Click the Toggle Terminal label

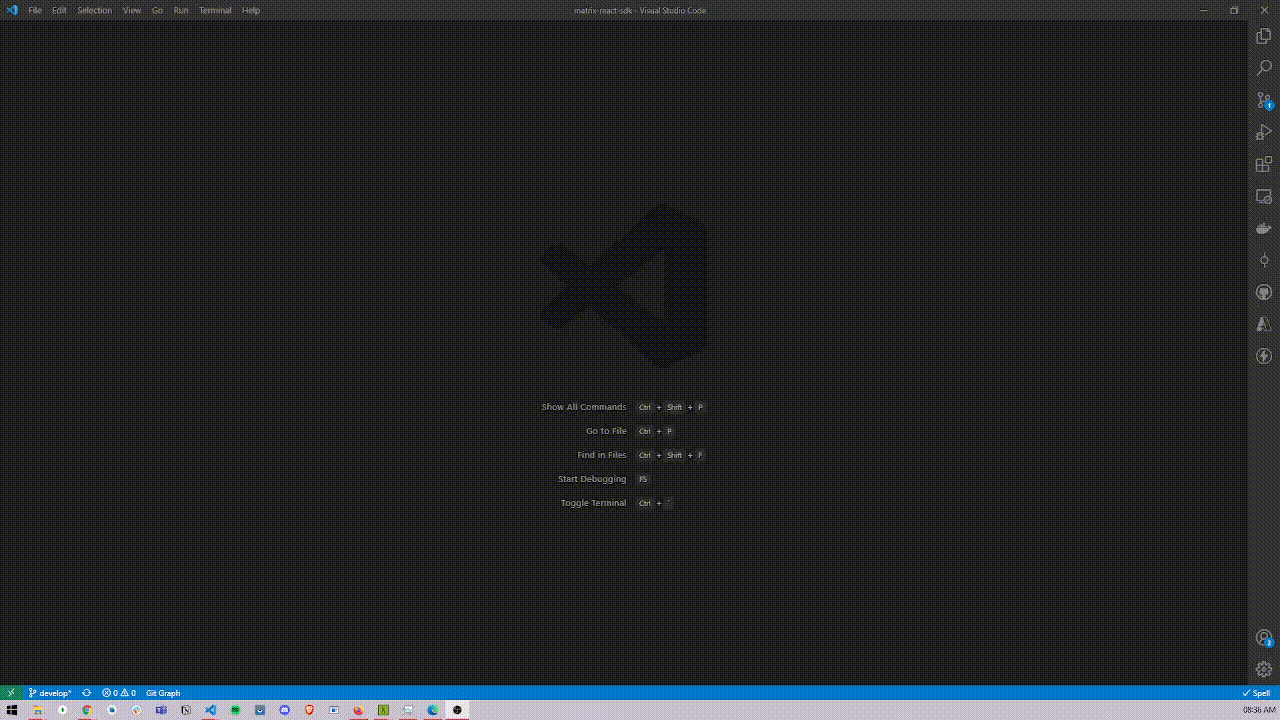click(x=593, y=503)
